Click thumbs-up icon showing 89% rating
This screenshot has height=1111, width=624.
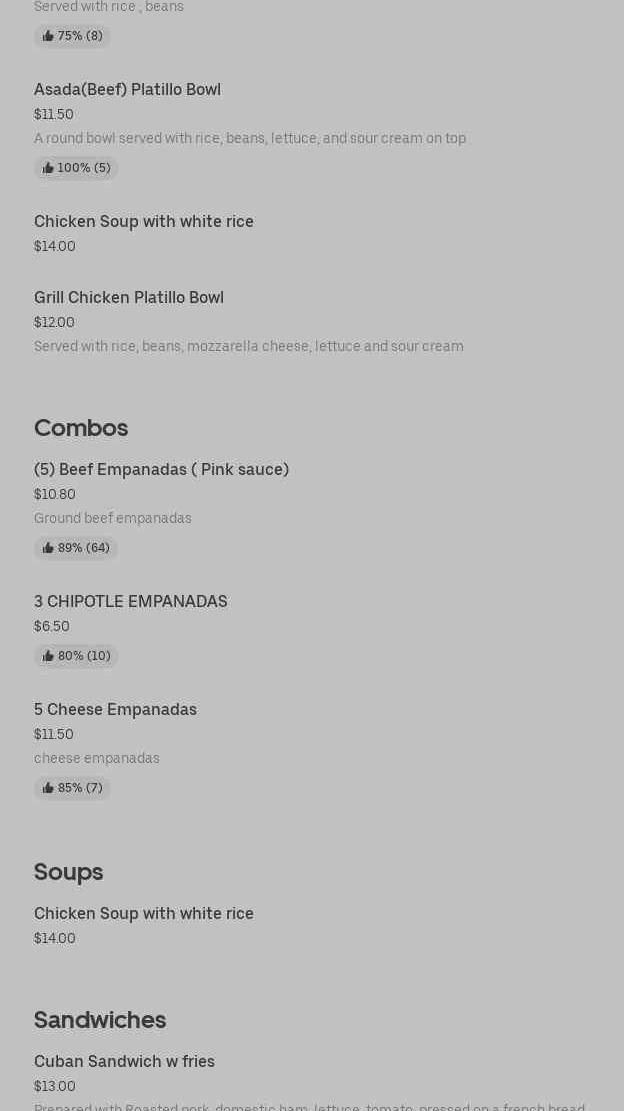(48, 548)
